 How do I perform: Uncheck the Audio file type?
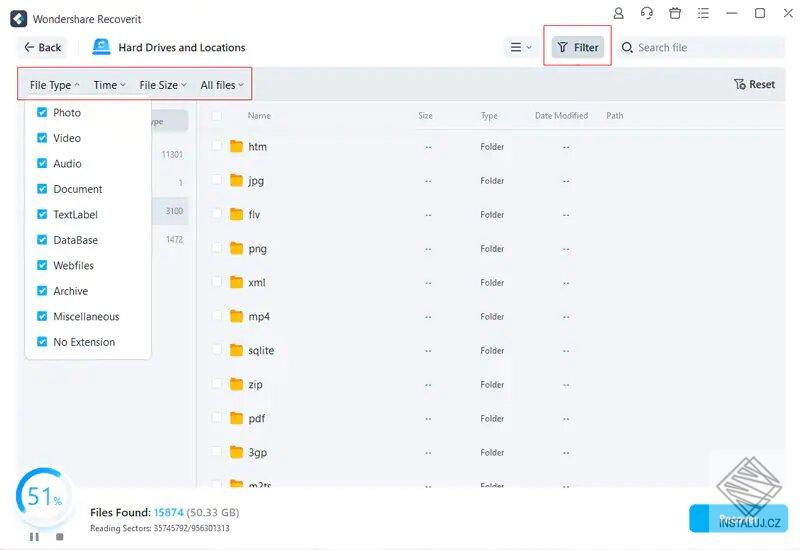[x=42, y=163]
